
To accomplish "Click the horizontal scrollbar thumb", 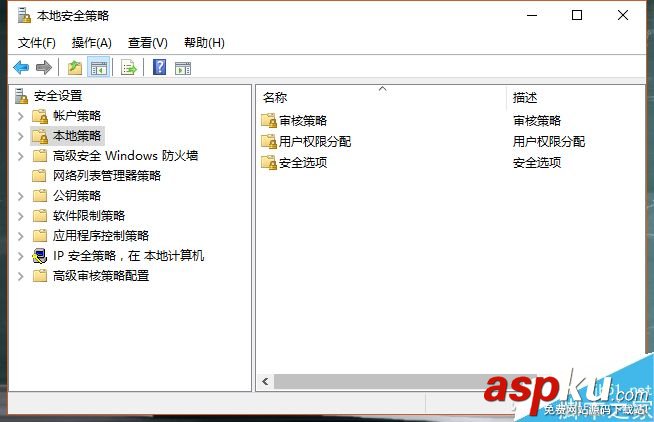I will point(405,381).
